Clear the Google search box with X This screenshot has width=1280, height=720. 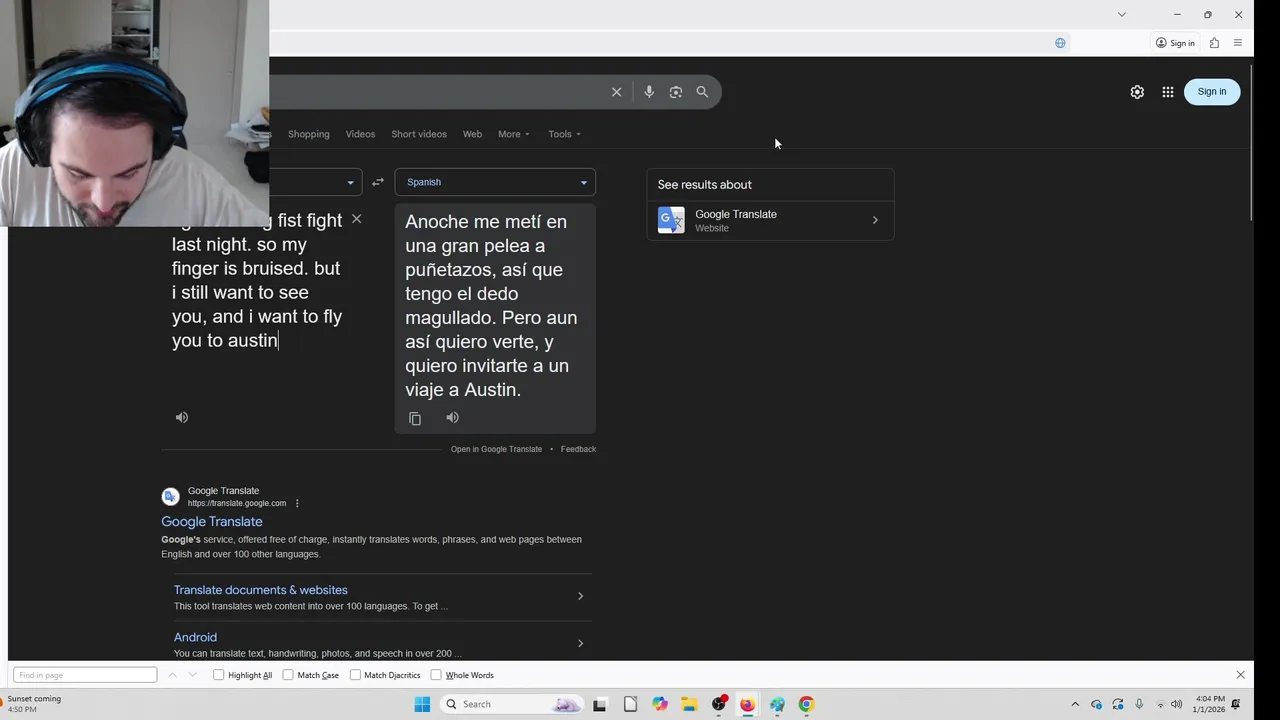click(616, 92)
